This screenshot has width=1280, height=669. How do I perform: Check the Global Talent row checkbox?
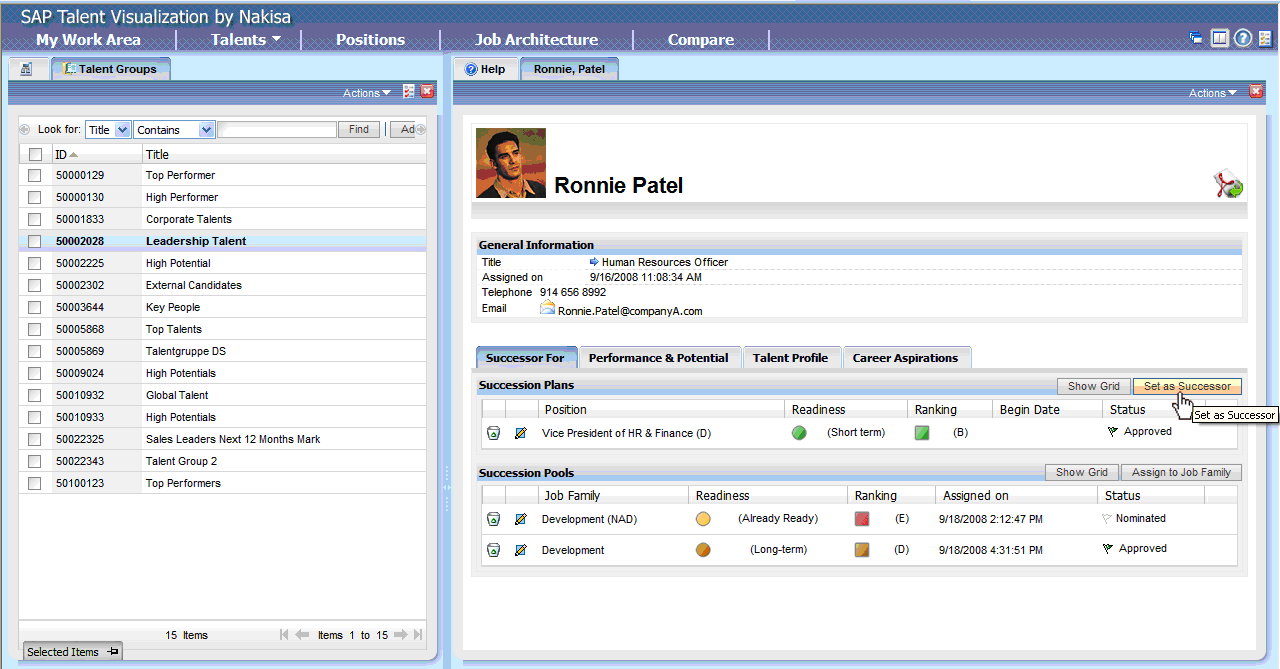[35, 396]
